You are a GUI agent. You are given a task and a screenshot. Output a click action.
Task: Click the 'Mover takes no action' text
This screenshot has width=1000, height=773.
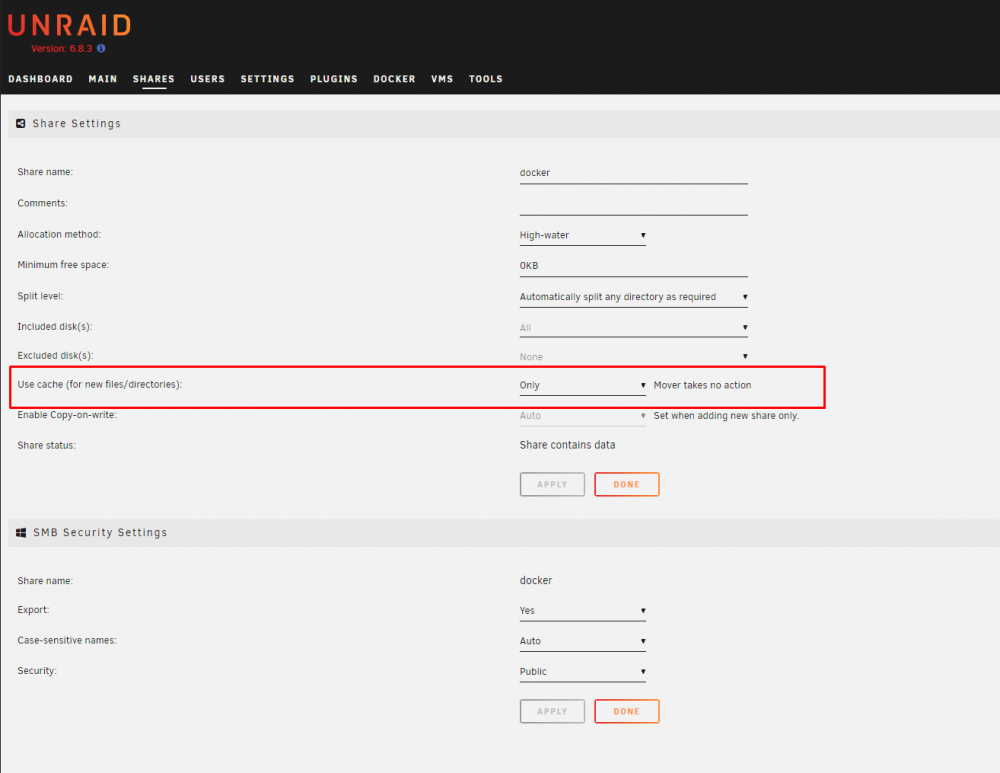point(702,385)
